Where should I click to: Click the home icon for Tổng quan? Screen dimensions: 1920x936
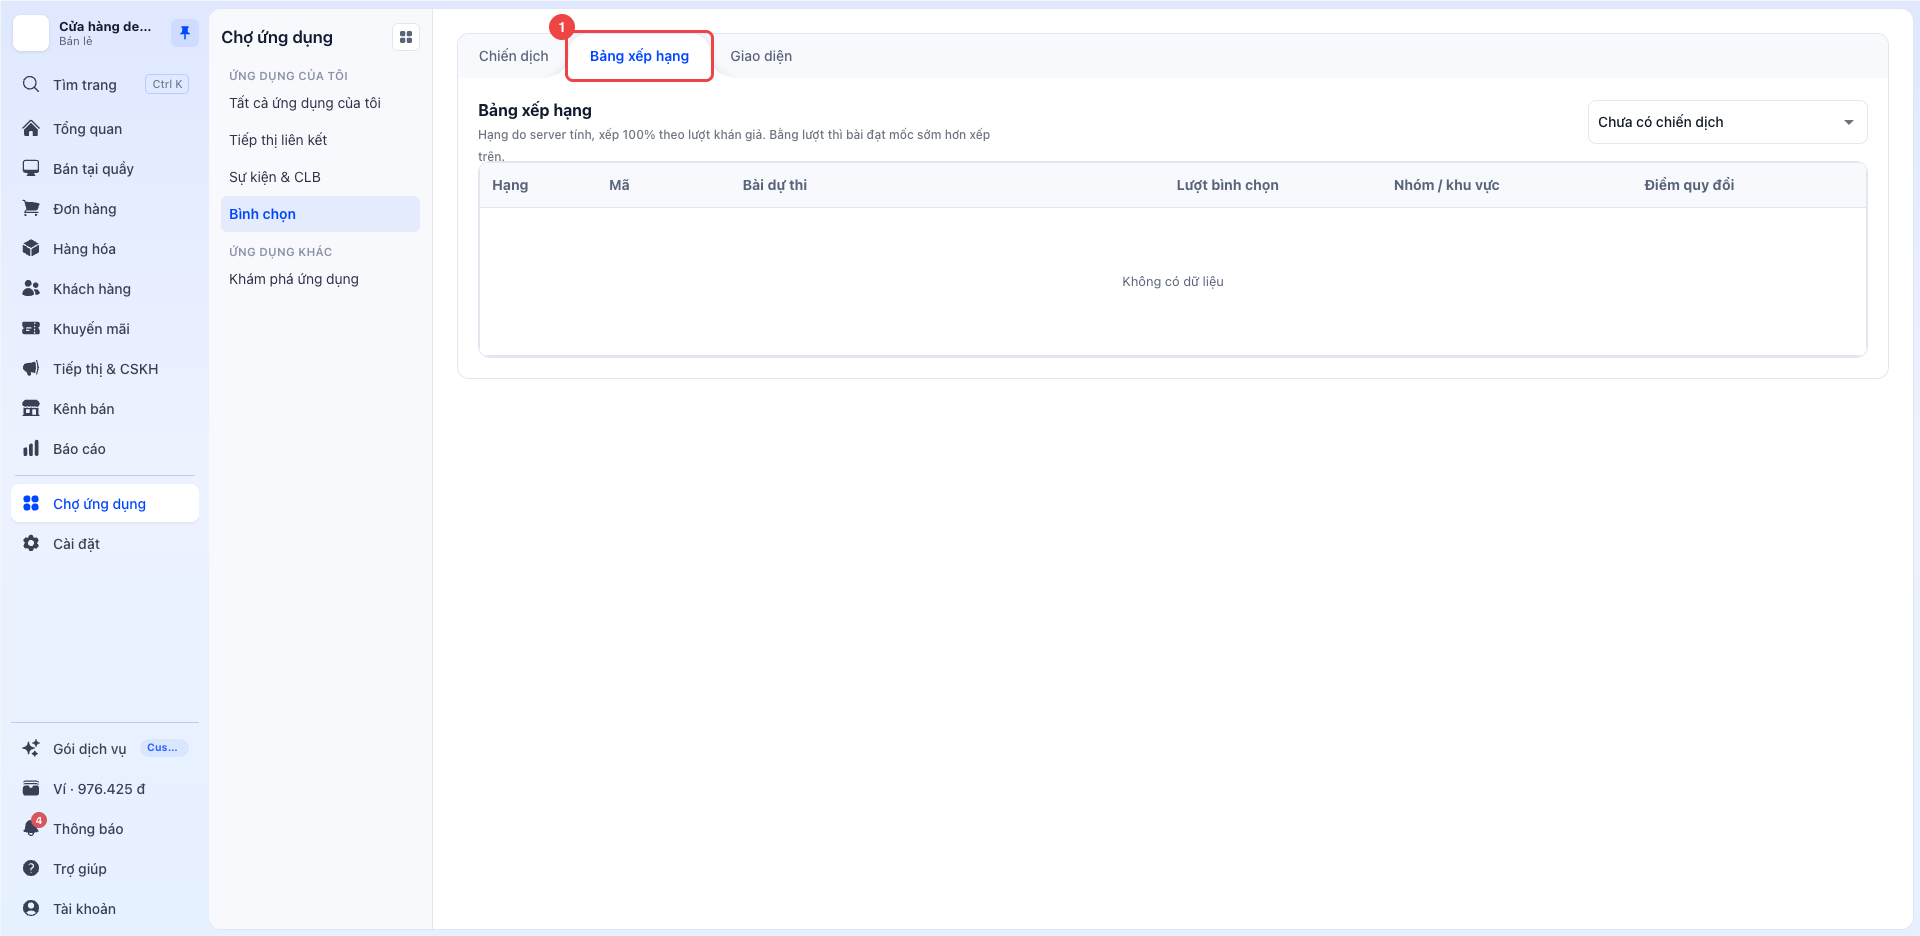[x=31, y=128]
